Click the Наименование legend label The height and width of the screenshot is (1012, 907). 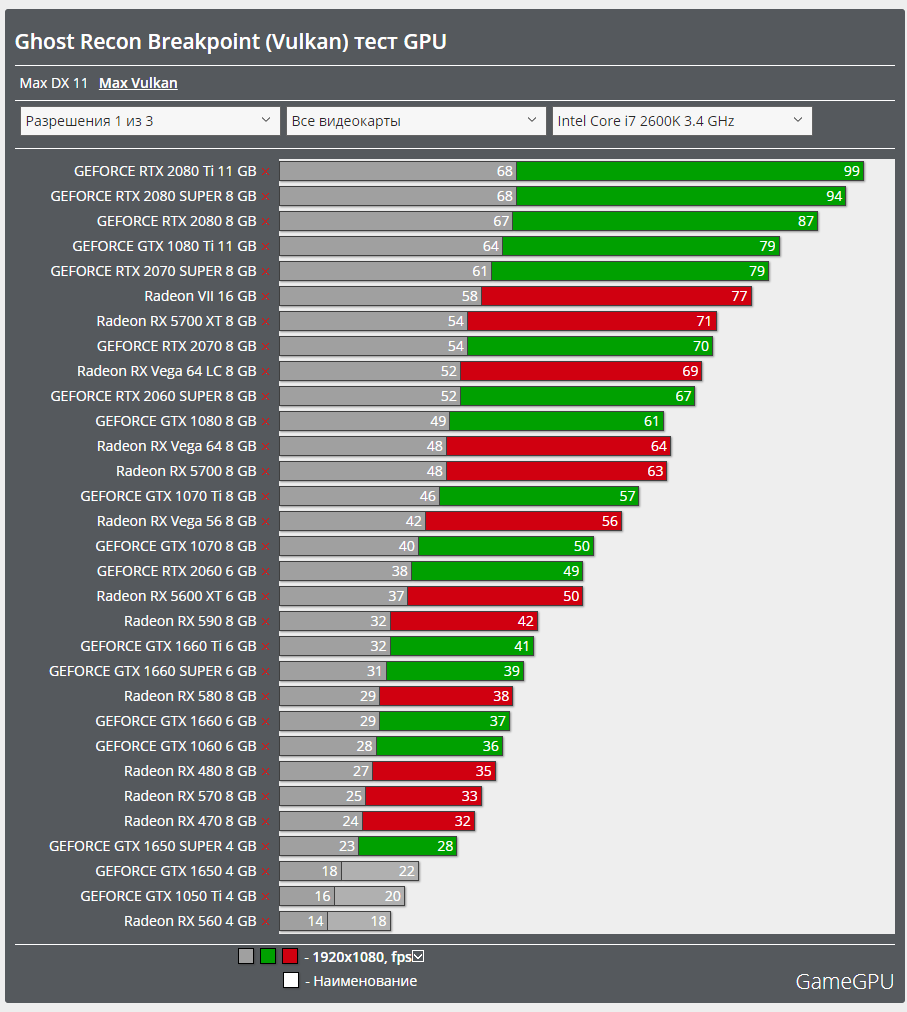click(x=365, y=981)
